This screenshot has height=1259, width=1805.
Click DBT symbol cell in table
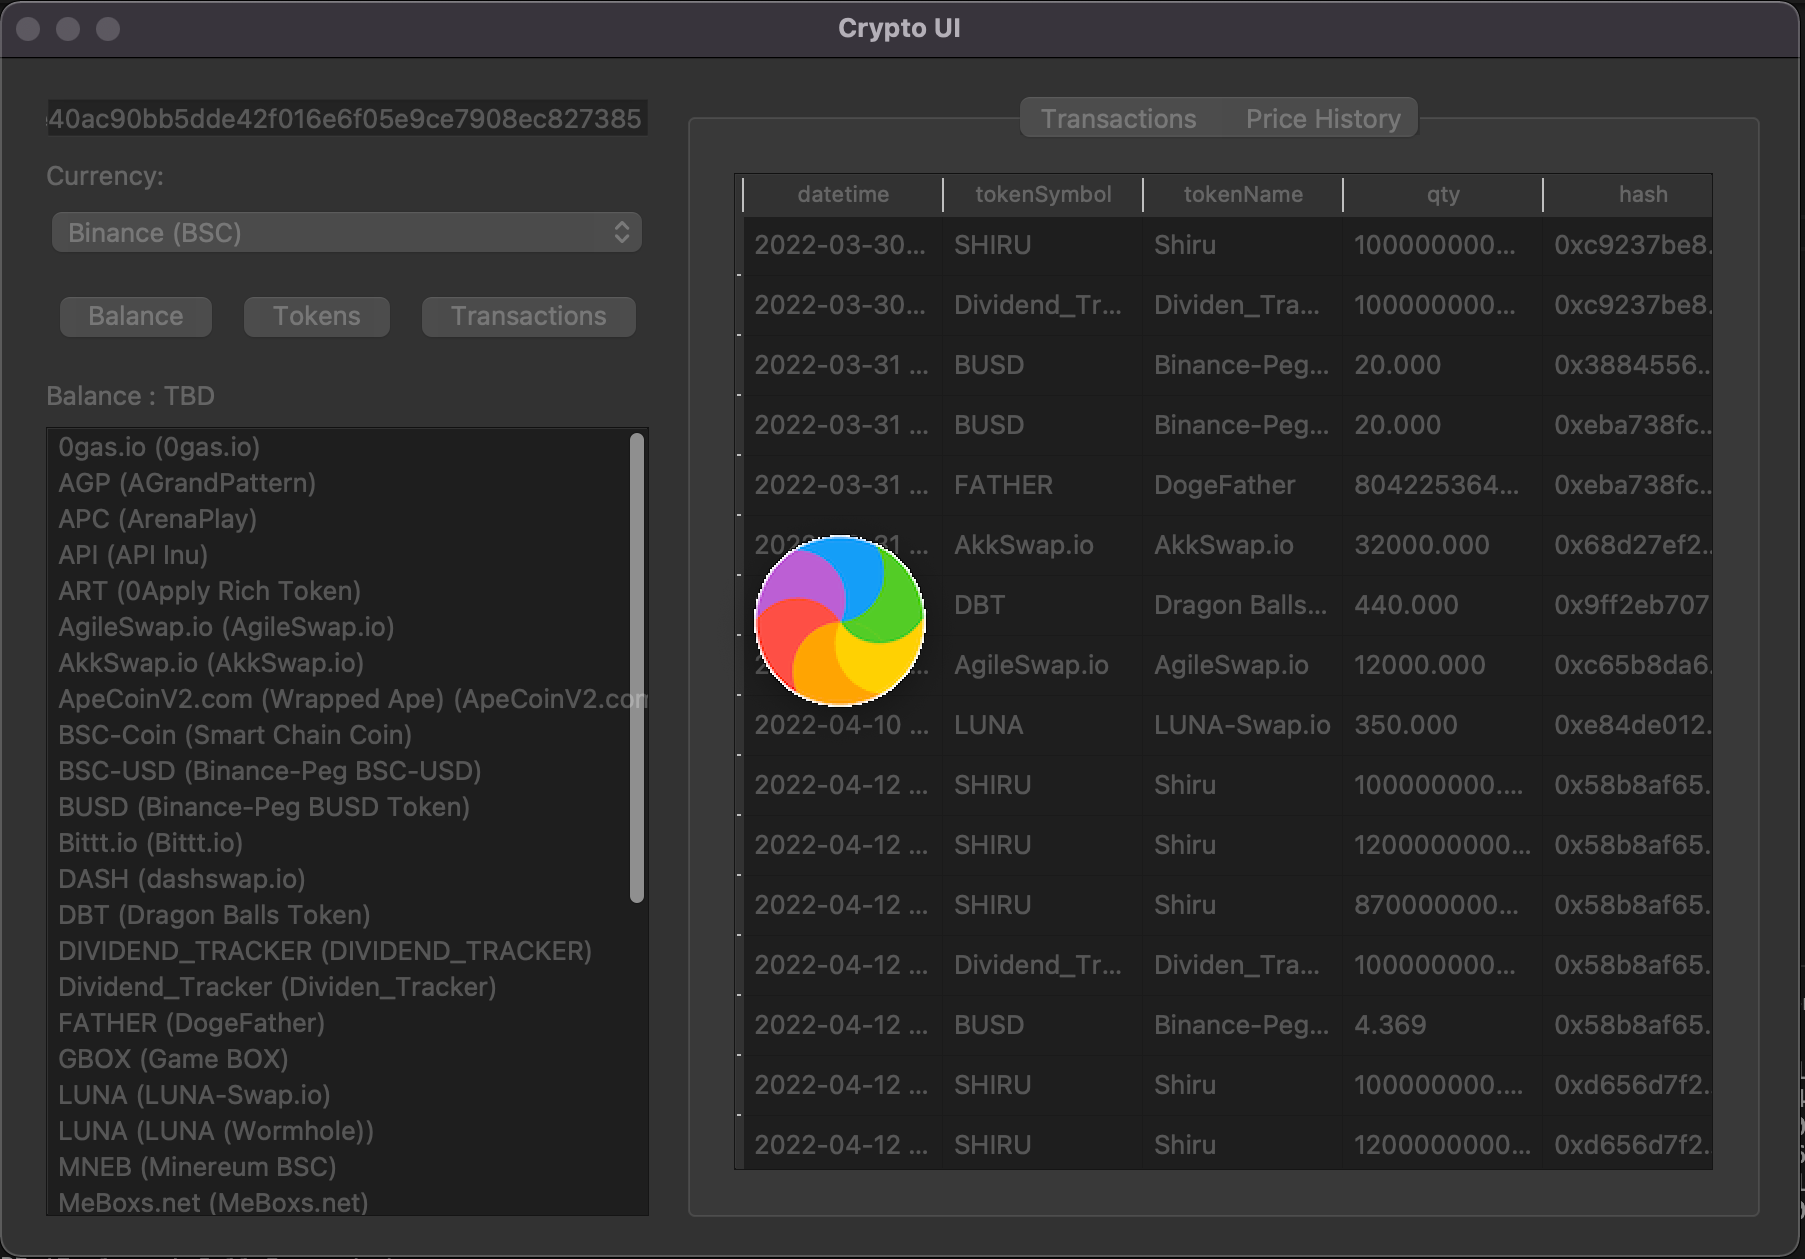pyautogui.click(x=1043, y=605)
